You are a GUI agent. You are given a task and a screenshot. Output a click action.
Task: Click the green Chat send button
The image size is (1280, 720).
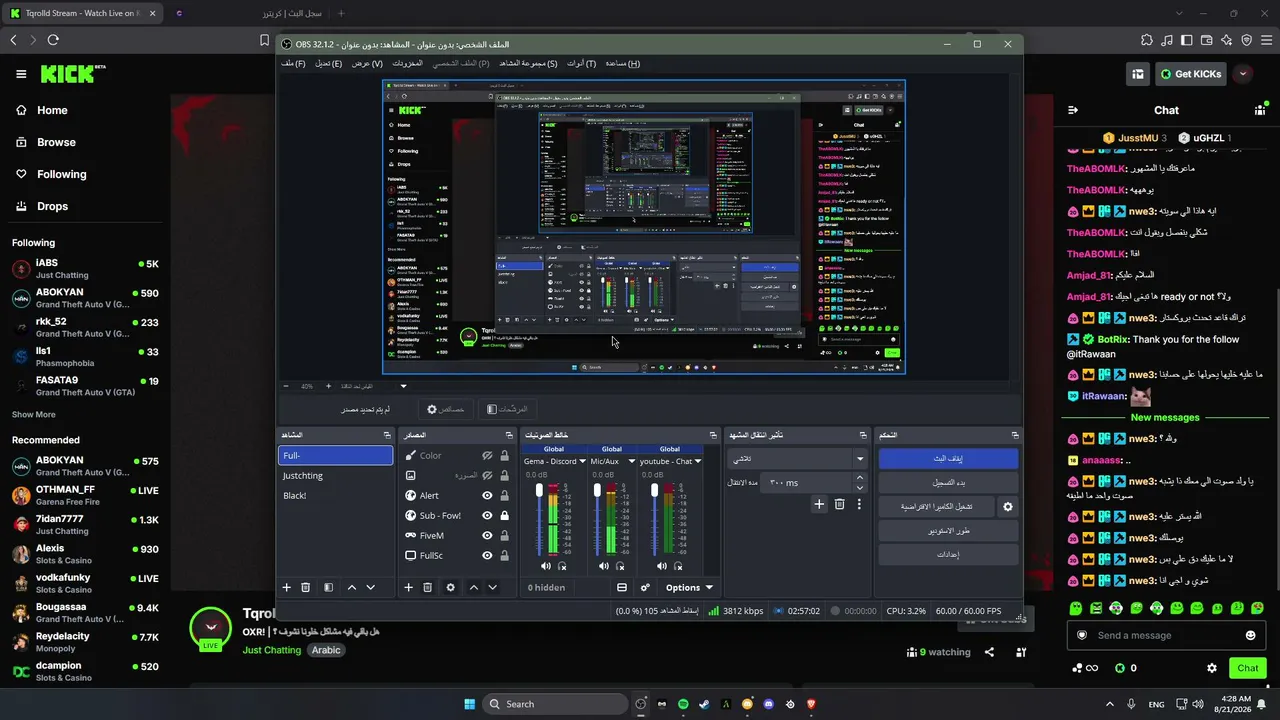point(1248,668)
